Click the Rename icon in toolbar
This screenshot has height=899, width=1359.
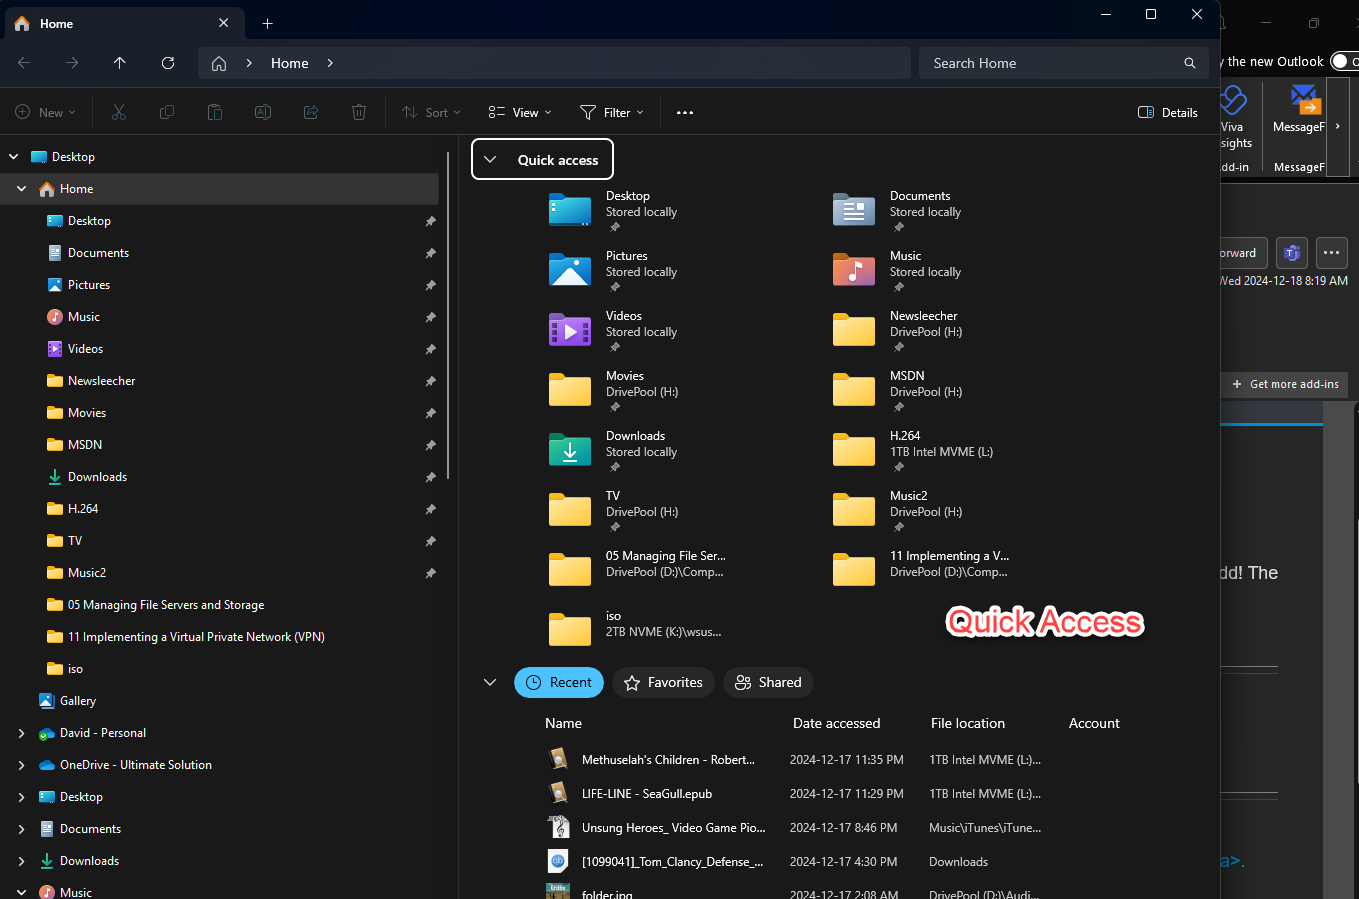pos(263,113)
